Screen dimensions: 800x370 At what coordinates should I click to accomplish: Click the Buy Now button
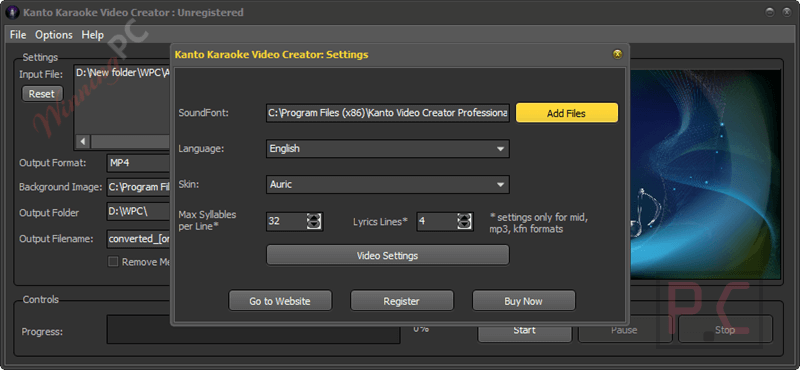(x=523, y=301)
